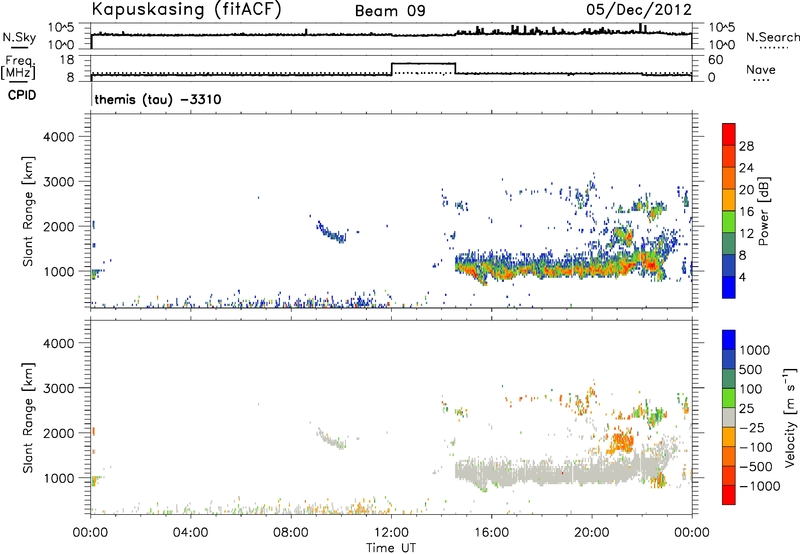Screen dimensions: 800x554
Task: Click the Kapuskasing (fitACF) title
Action: coord(186,9)
